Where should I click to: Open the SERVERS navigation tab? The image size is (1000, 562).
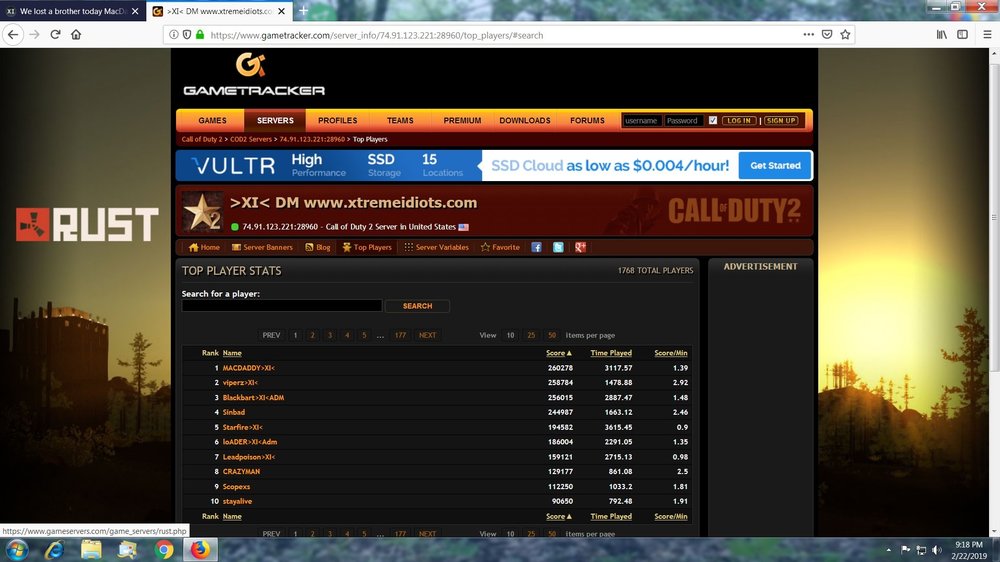pyautogui.click(x=275, y=120)
